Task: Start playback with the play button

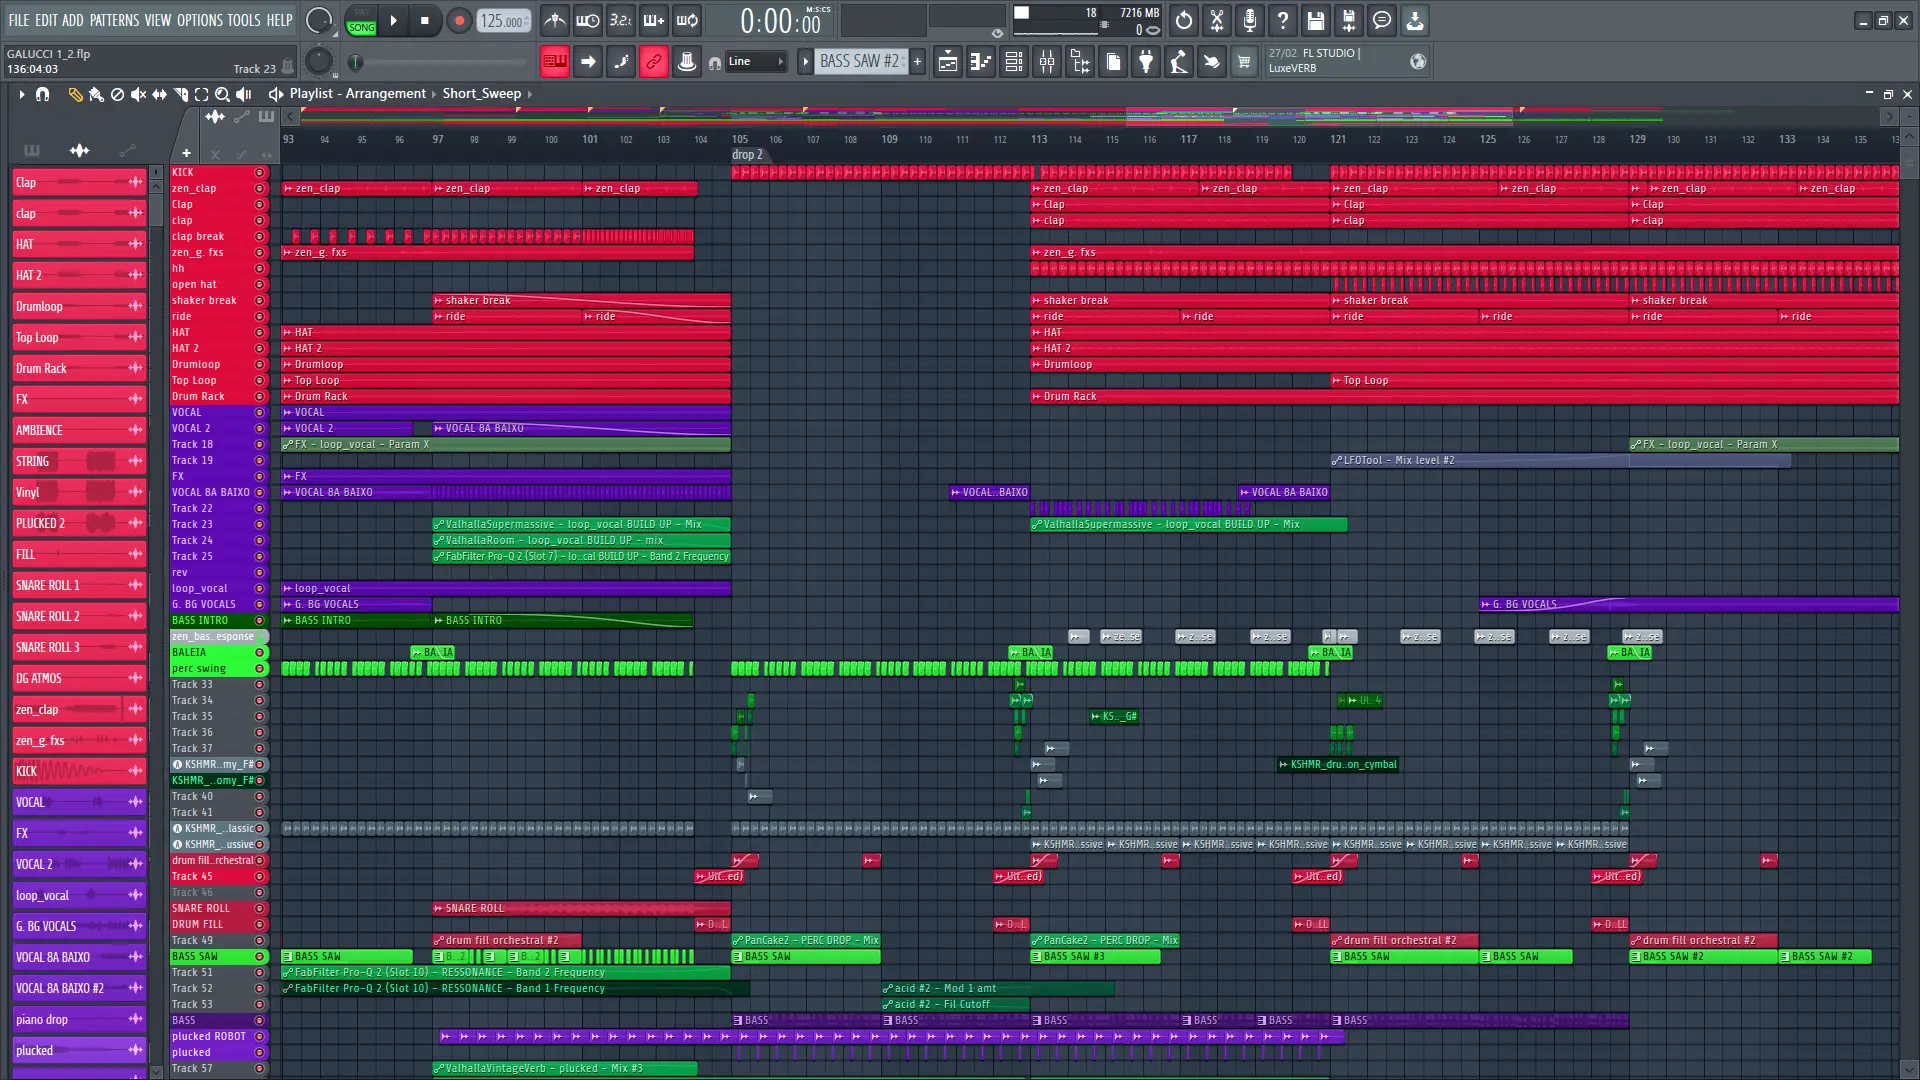Action: coord(393,20)
